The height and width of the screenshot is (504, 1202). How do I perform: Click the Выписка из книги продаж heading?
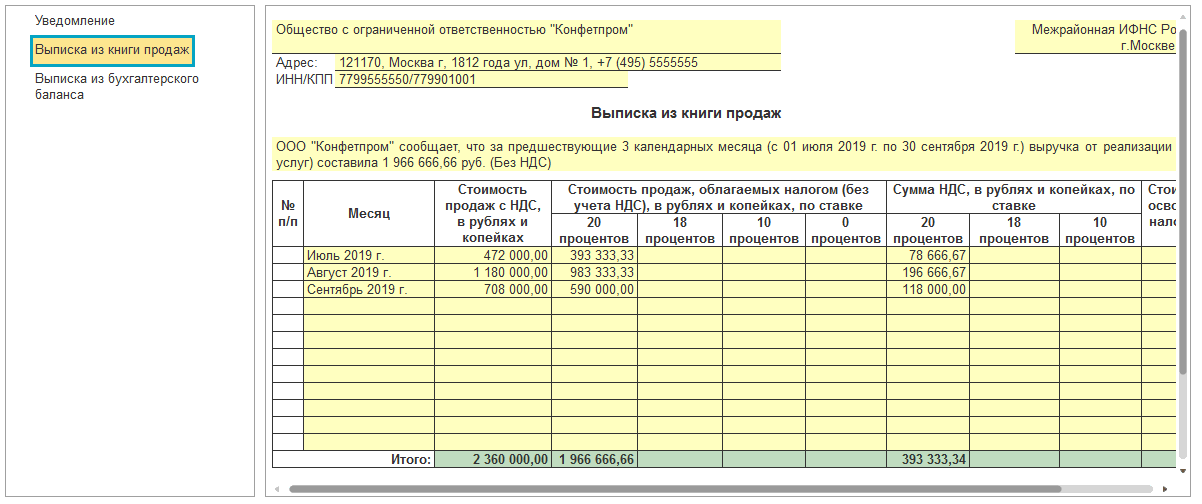[686, 114]
